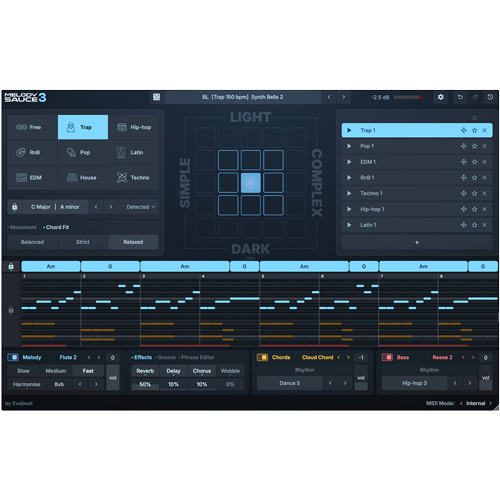The height and width of the screenshot is (500, 500).
Task: Toggle the piano roll lock
Action: pos(11,310)
